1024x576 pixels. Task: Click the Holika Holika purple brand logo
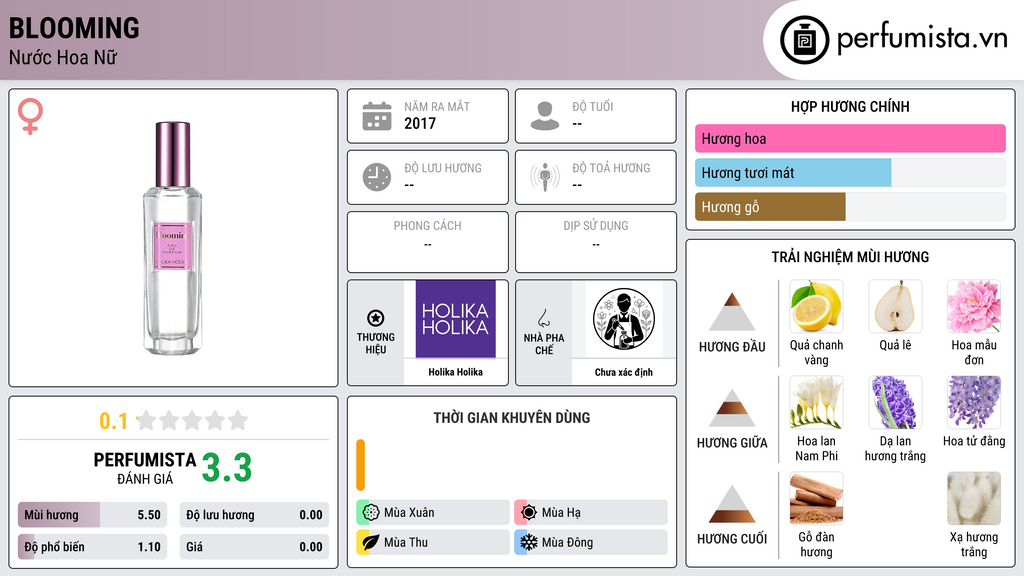(x=455, y=319)
